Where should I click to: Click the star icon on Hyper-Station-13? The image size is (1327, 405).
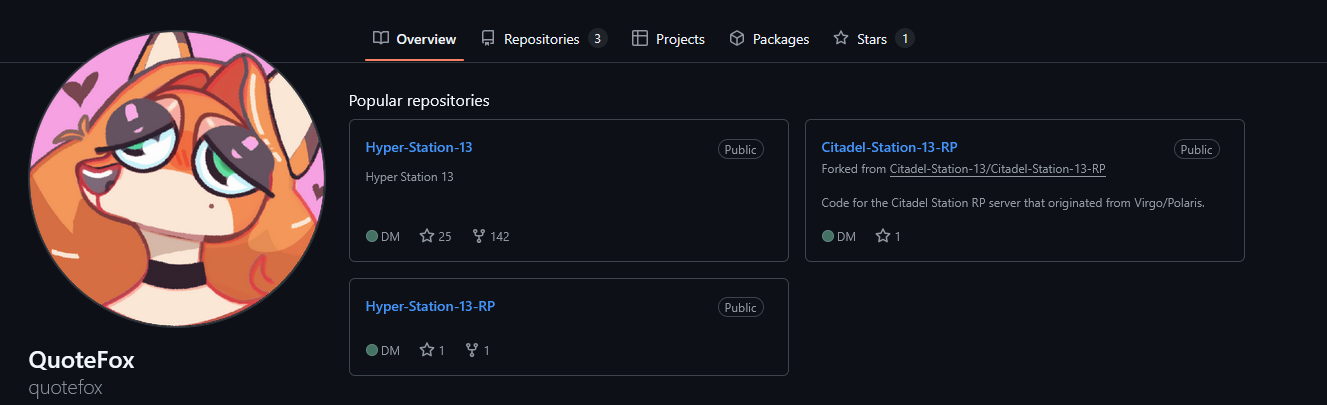coord(427,237)
